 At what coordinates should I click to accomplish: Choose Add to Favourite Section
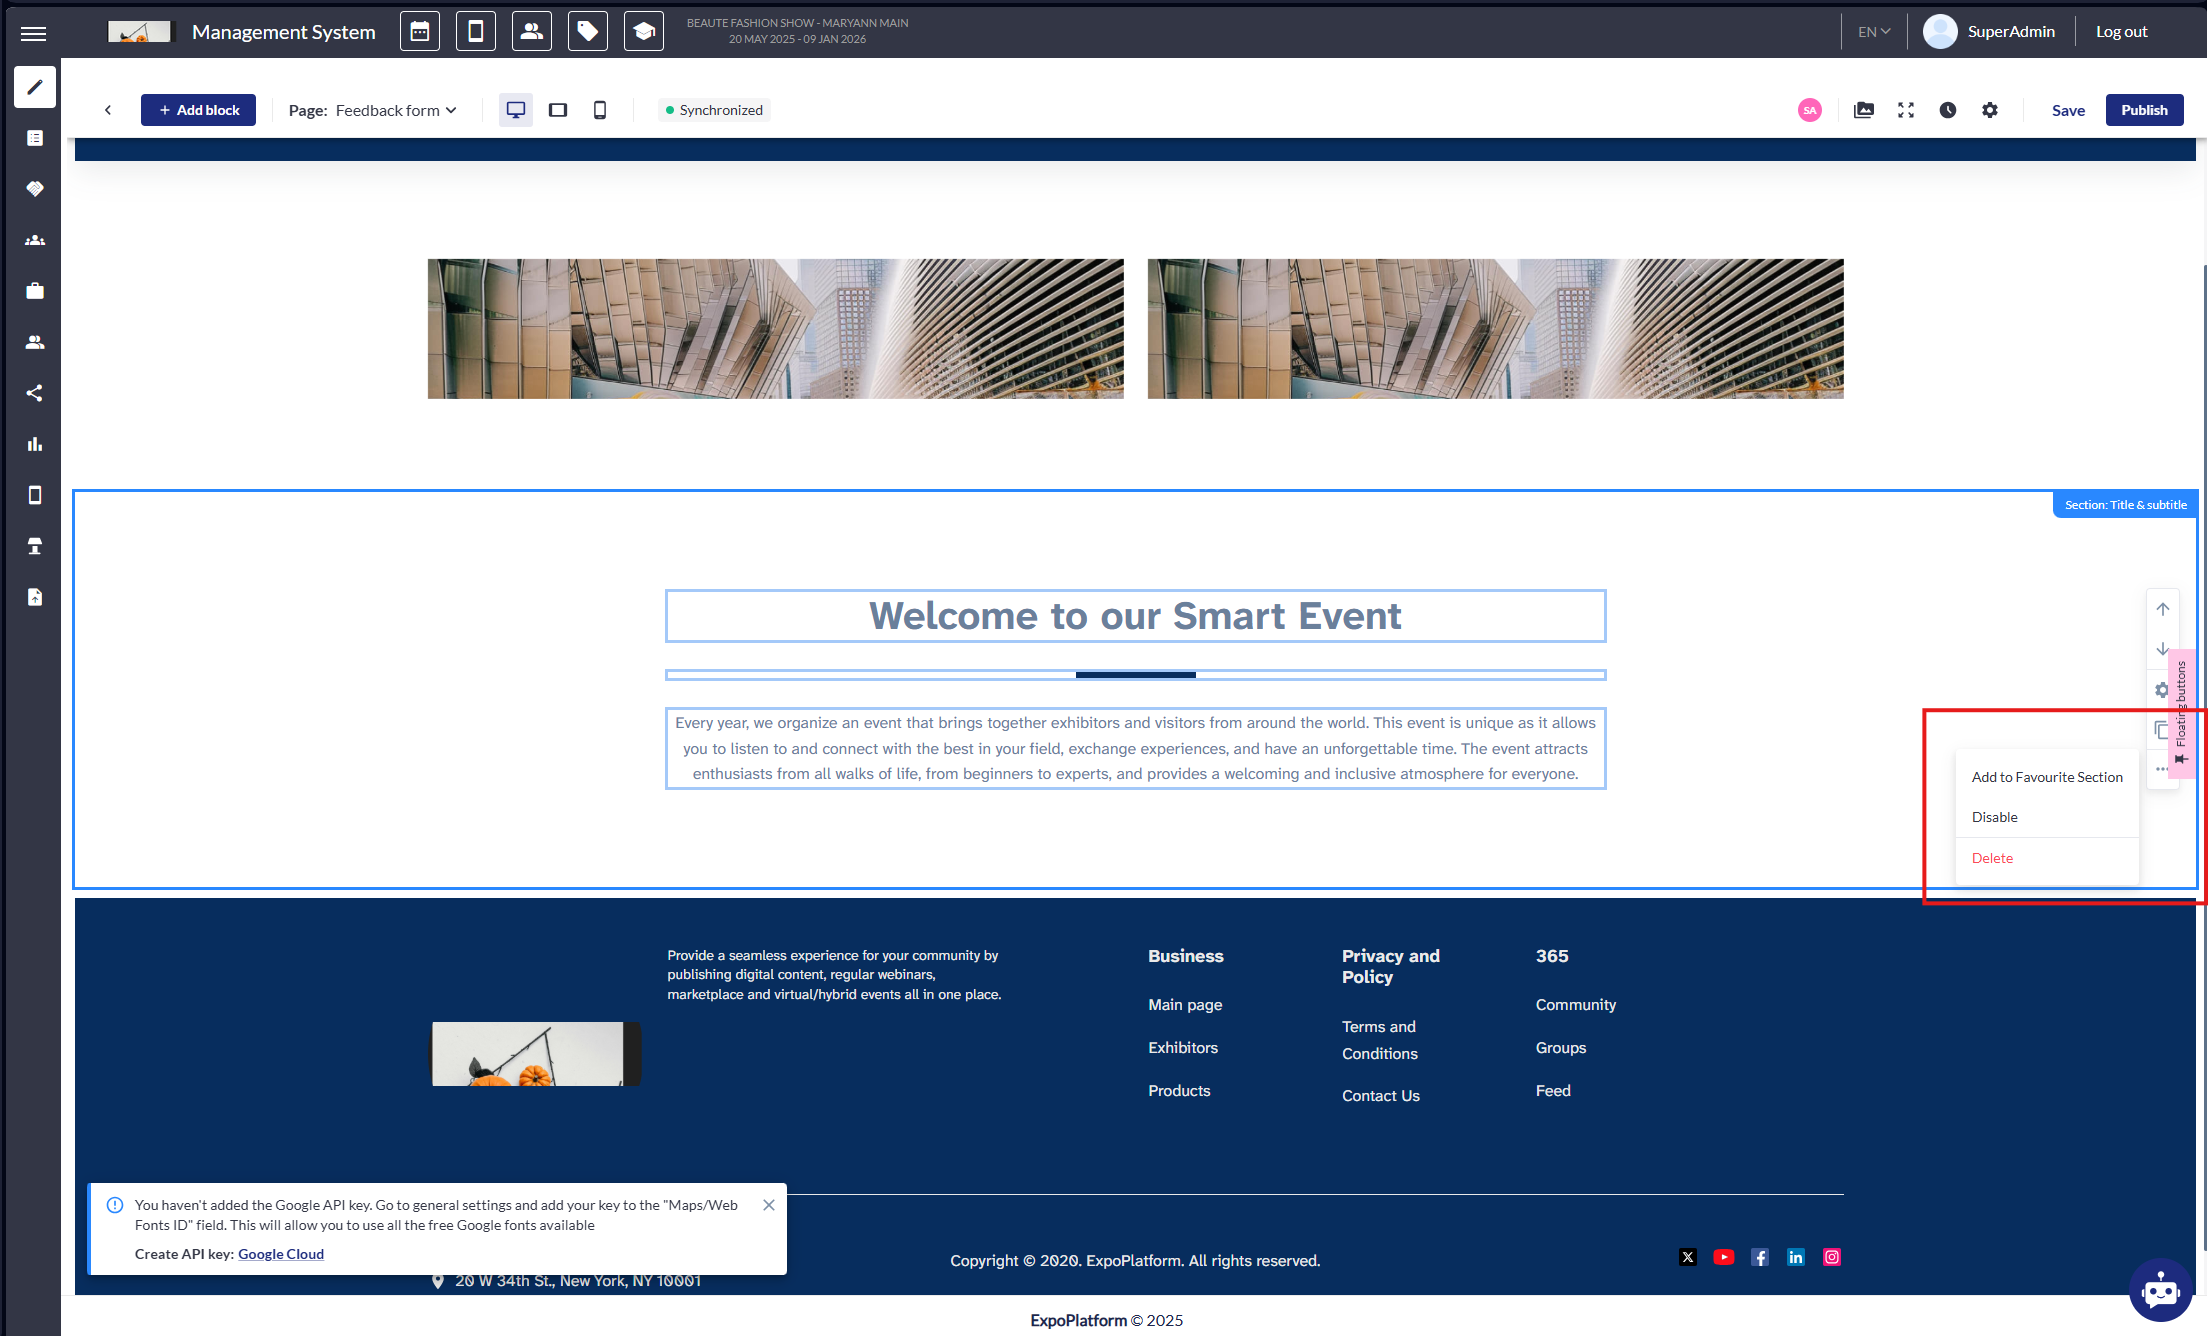point(2046,777)
